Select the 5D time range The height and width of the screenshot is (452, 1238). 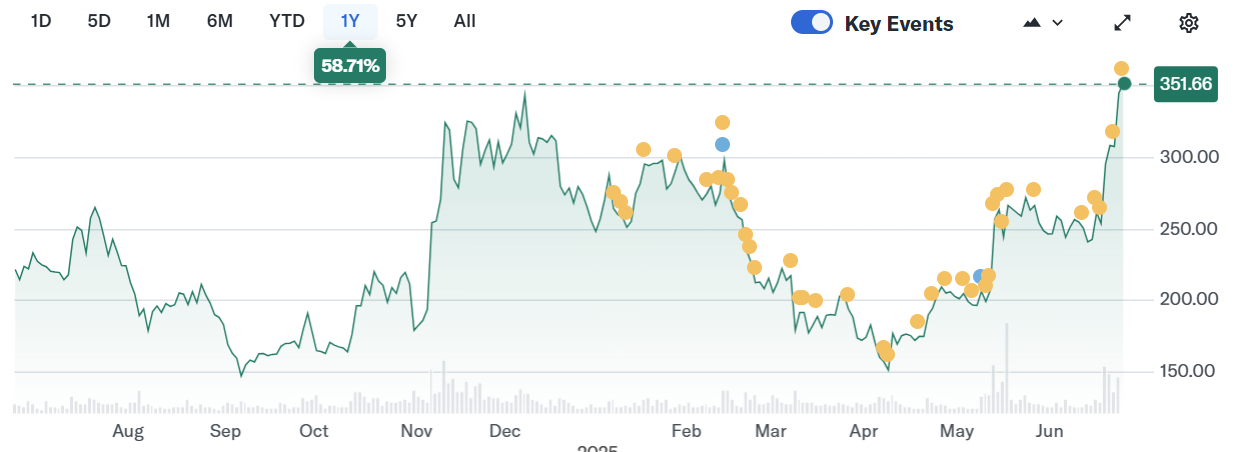pos(99,21)
